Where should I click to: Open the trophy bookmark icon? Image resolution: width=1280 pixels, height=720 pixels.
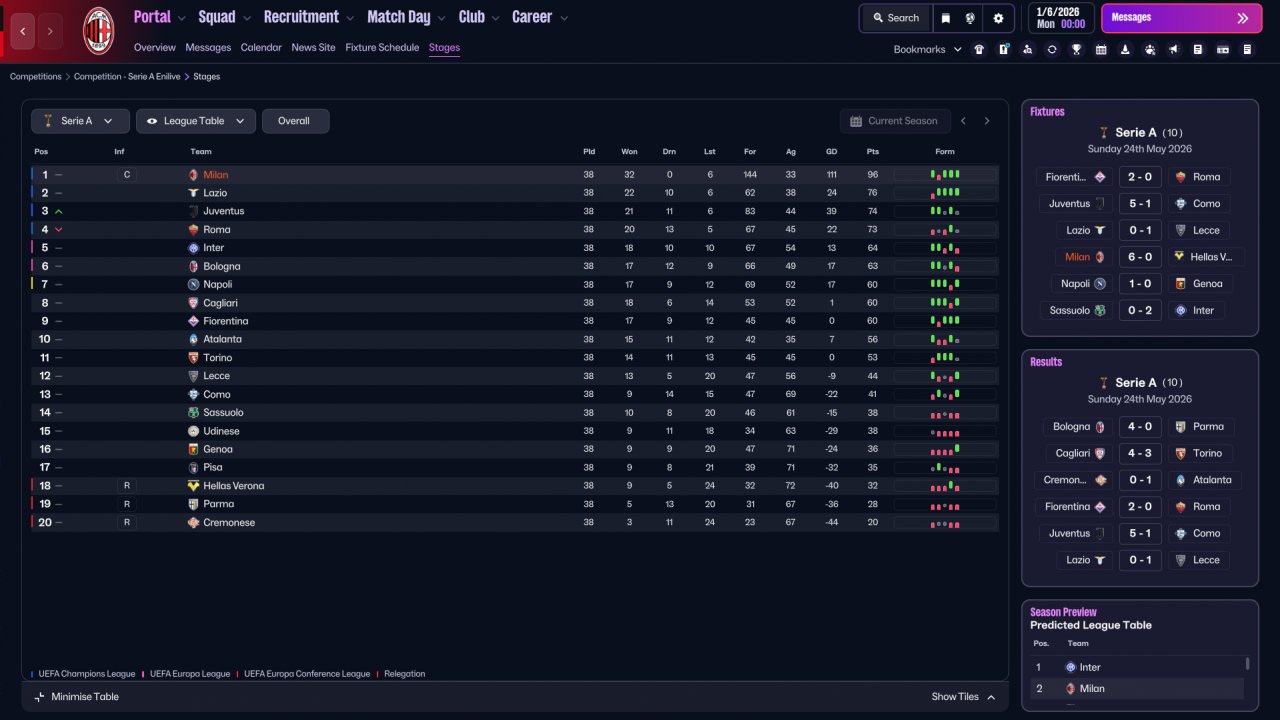[1077, 49]
